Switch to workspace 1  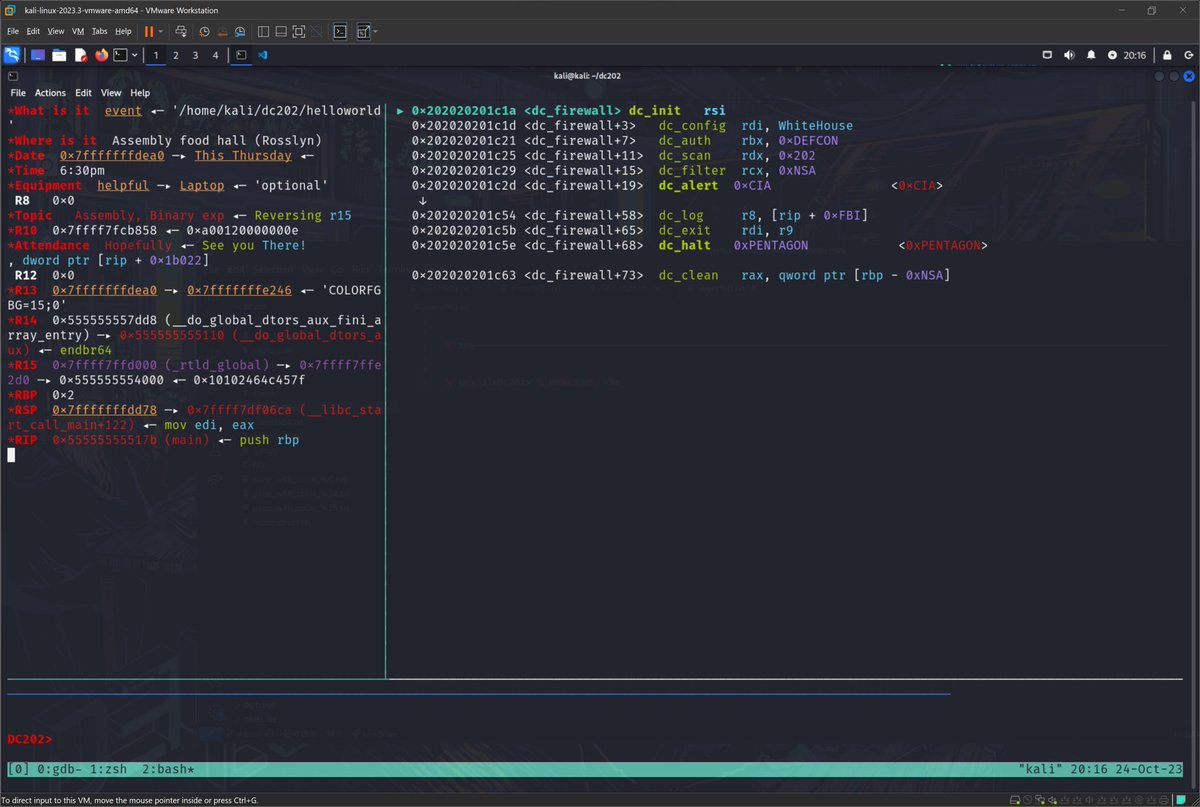(156, 55)
